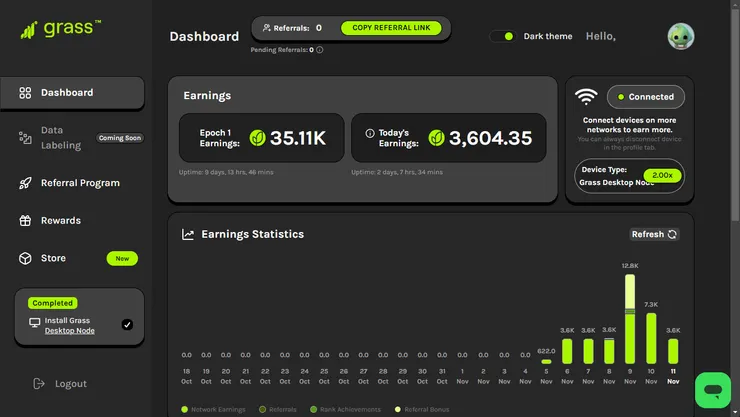740x417 pixels.
Task: Click the gift icon beside Rewards
Action: click(25, 220)
